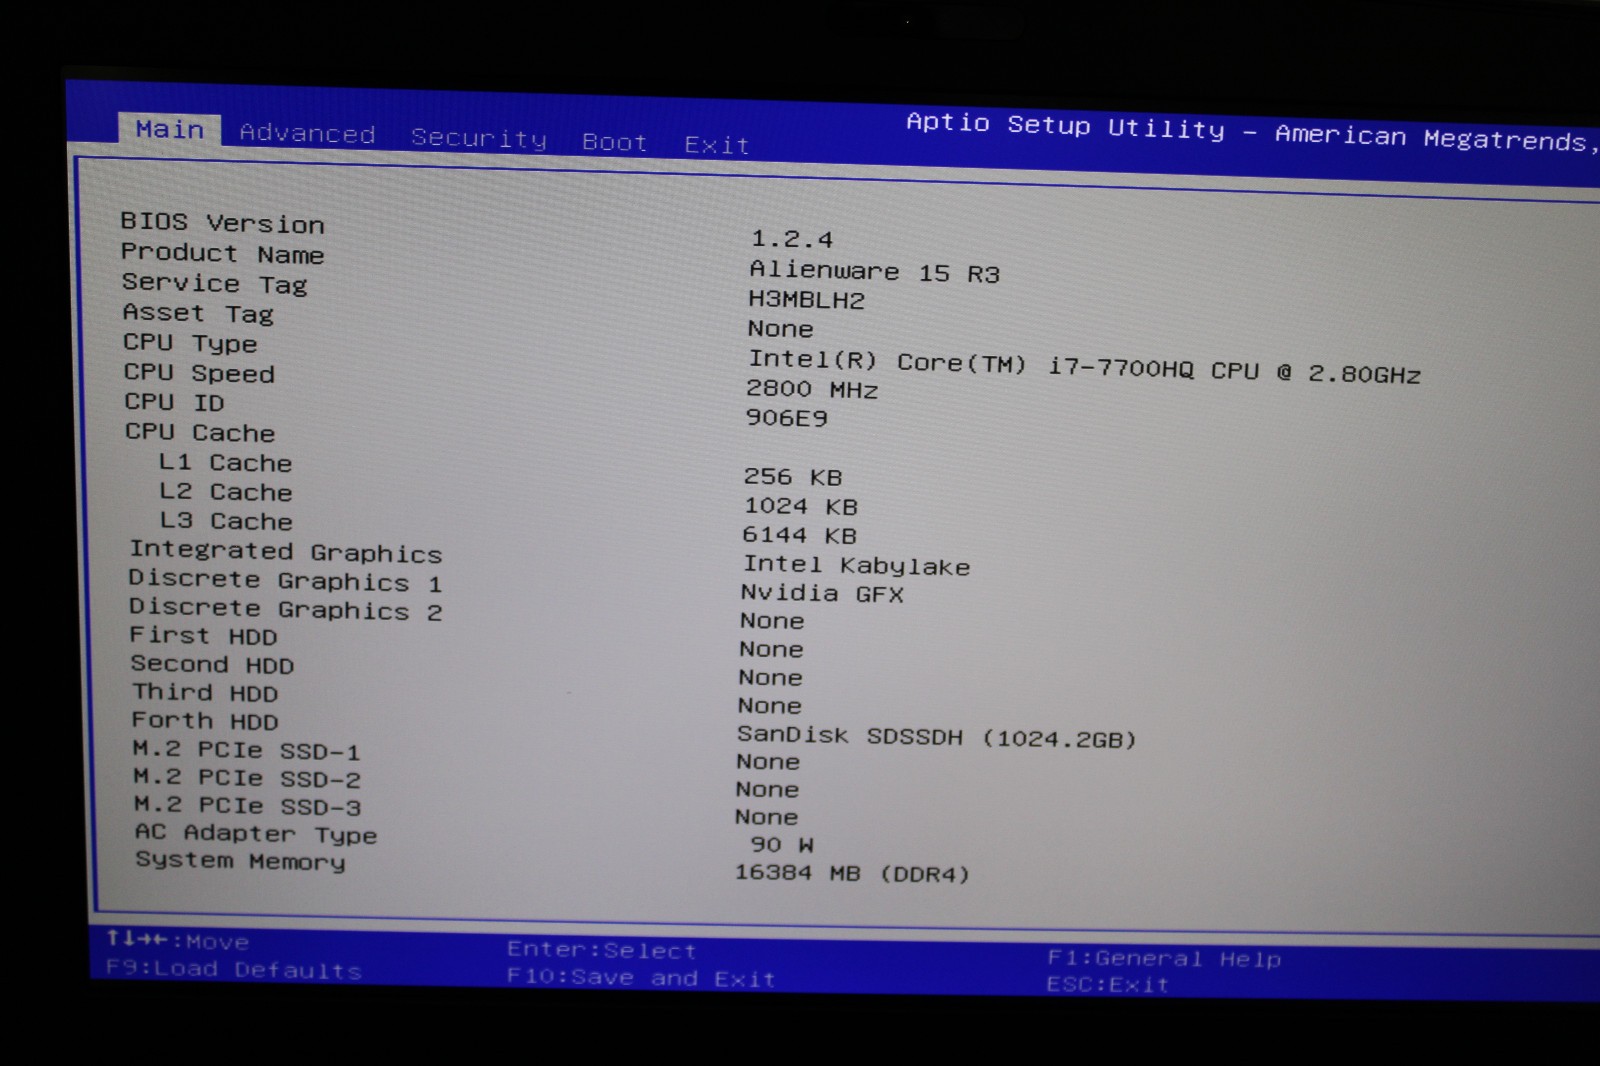Click the Second HDD label
The image size is (1600, 1066).
212,664
